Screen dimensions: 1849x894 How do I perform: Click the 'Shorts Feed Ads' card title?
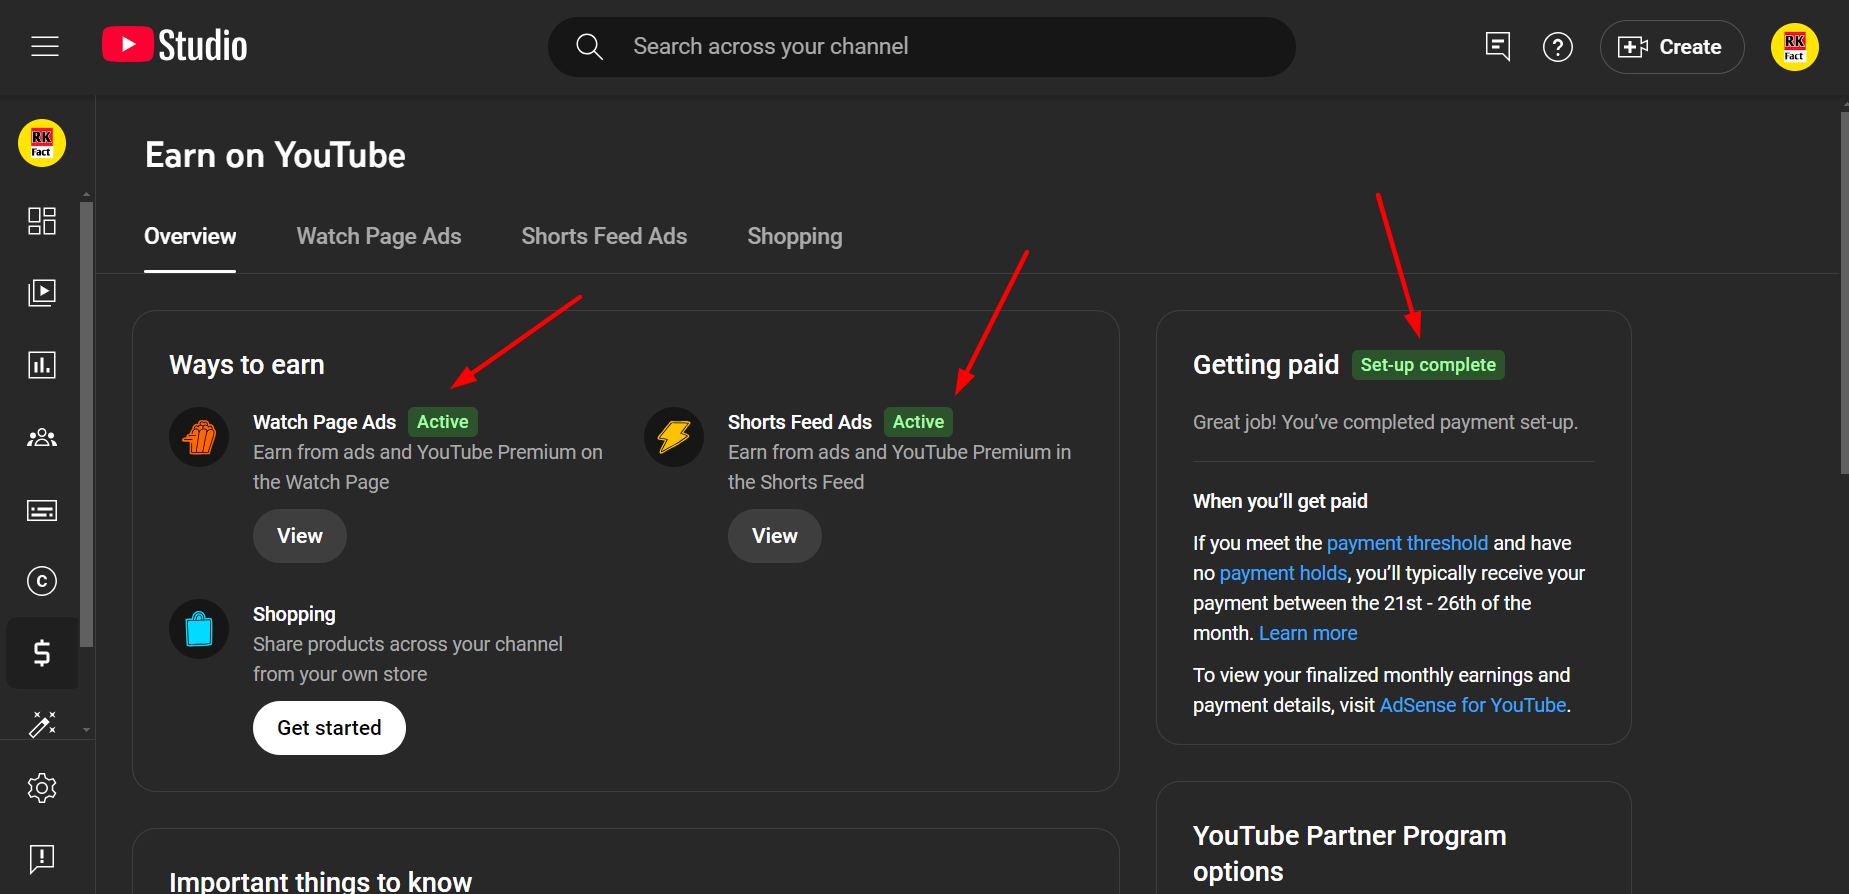[800, 422]
